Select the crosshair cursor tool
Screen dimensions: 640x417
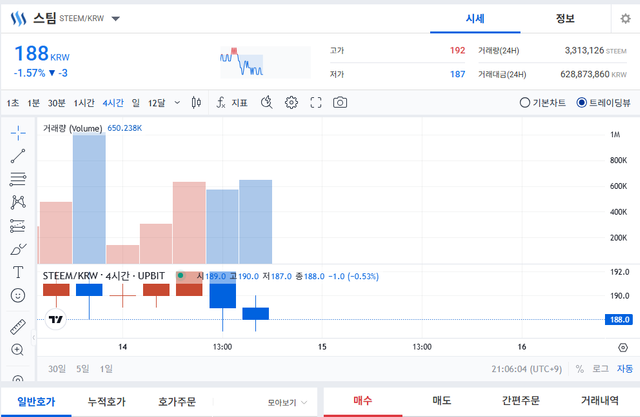click(18, 133)
